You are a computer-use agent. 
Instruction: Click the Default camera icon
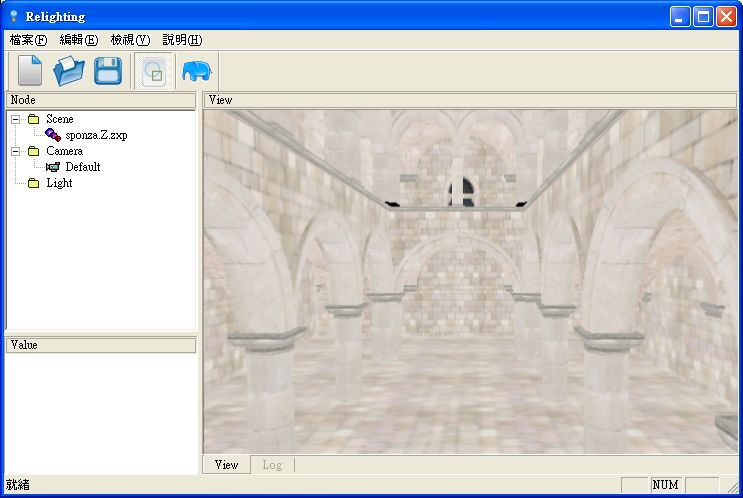53,167
